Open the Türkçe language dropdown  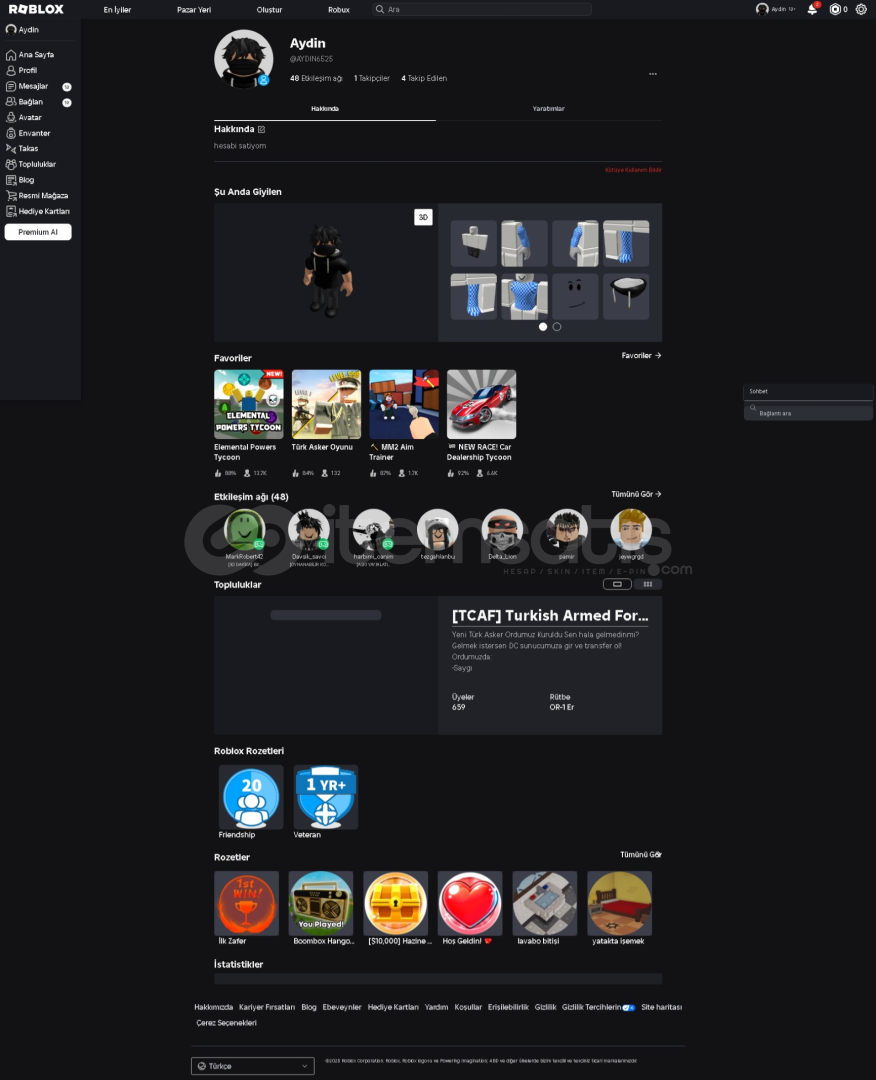point(253,1066)
